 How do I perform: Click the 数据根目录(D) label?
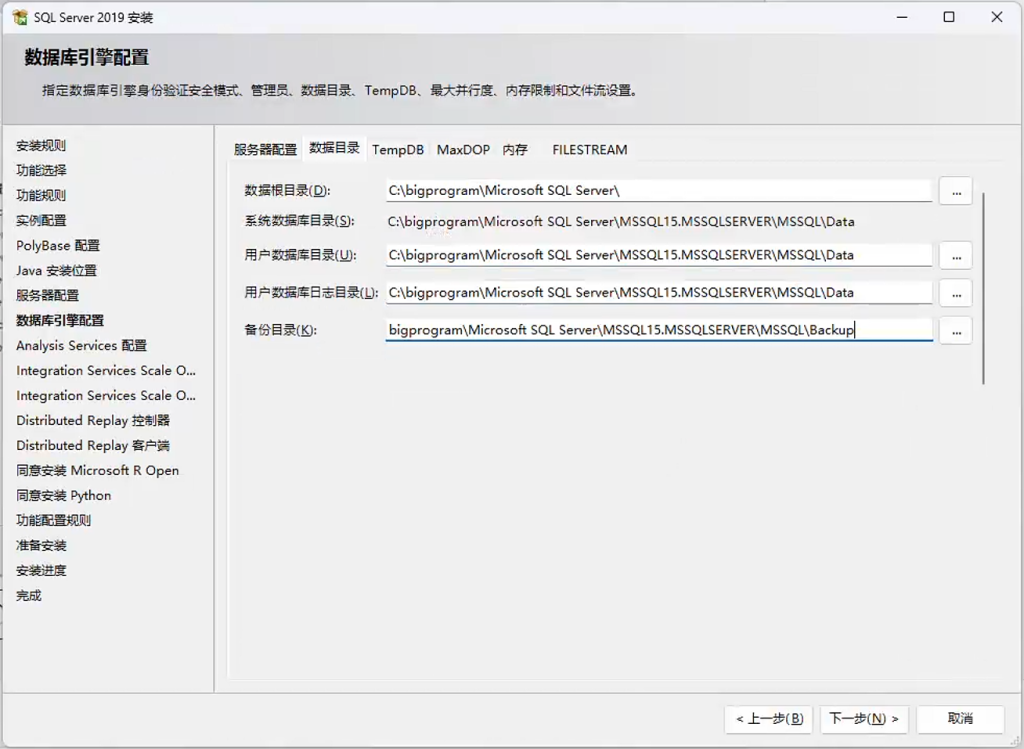click(x=287, y=191)
